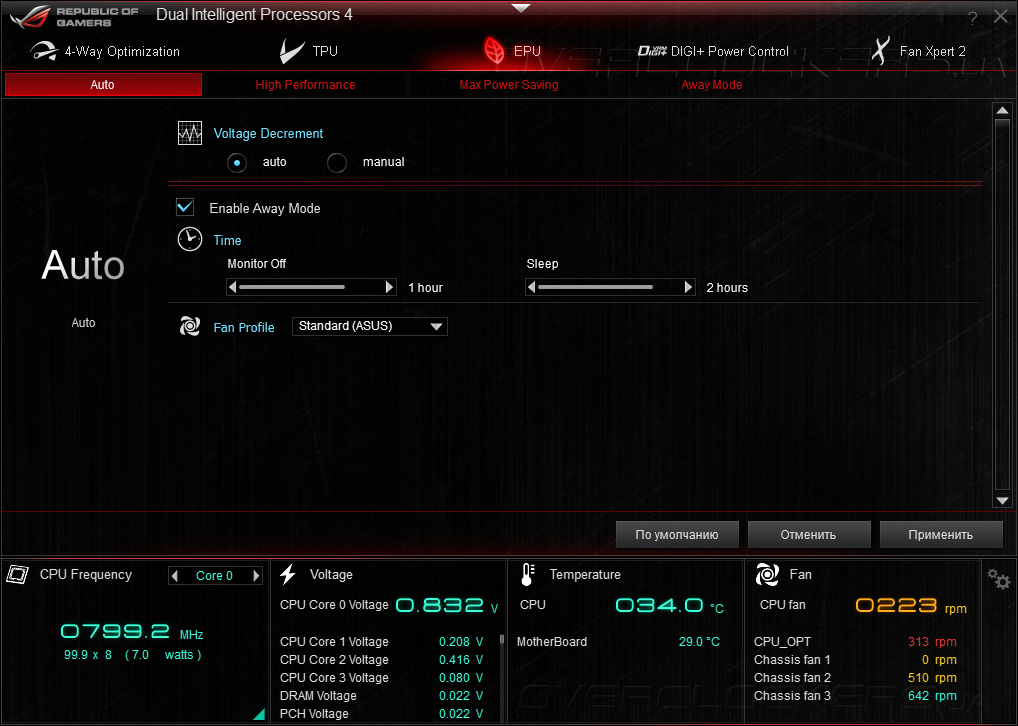This screenshot has height=726, width=1018.
Task: Select the EPU leaf icon
Action: click(x=493, y=51)
